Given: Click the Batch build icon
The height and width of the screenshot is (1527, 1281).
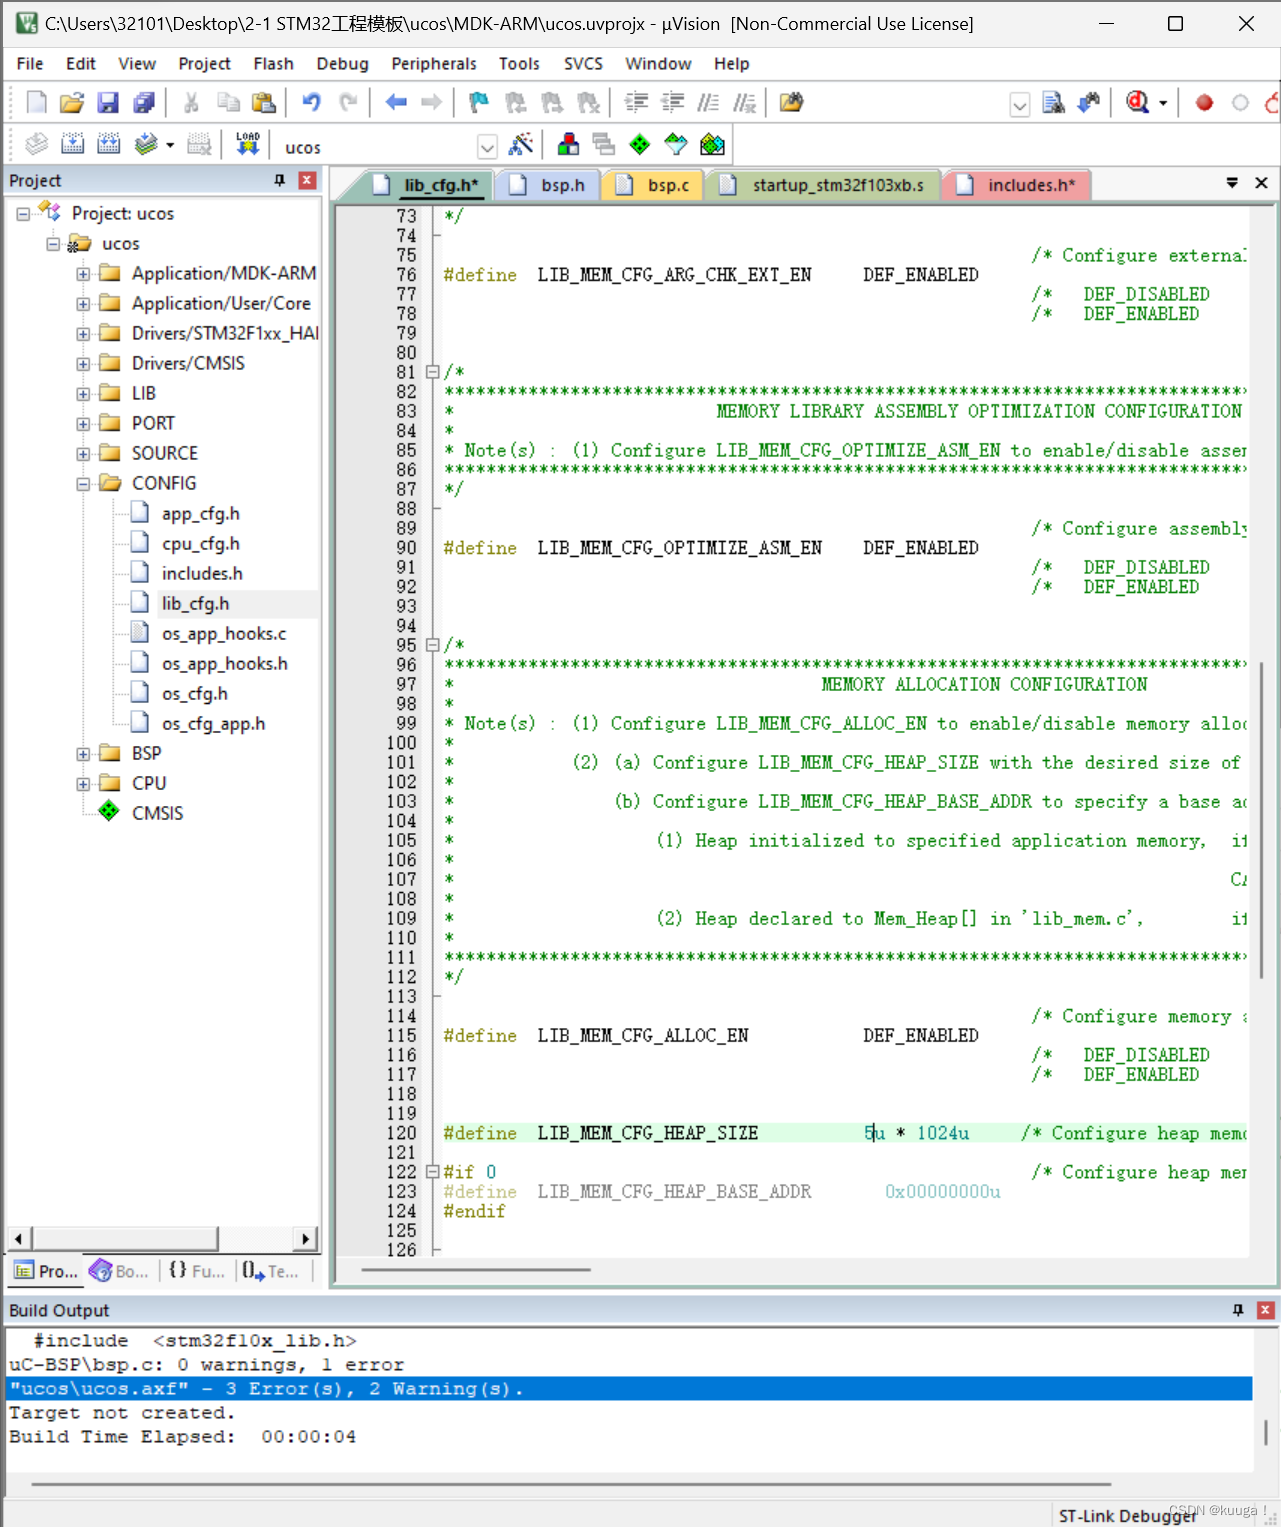Looking at the screenshot, I should [x=146, y=144].
